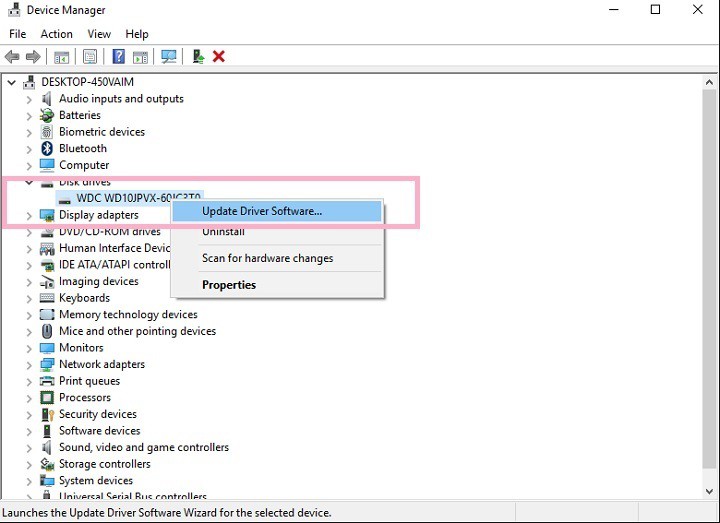Click the scrollbar down arrow
Screen dimensions: 720x523
(x=709, y=491)
